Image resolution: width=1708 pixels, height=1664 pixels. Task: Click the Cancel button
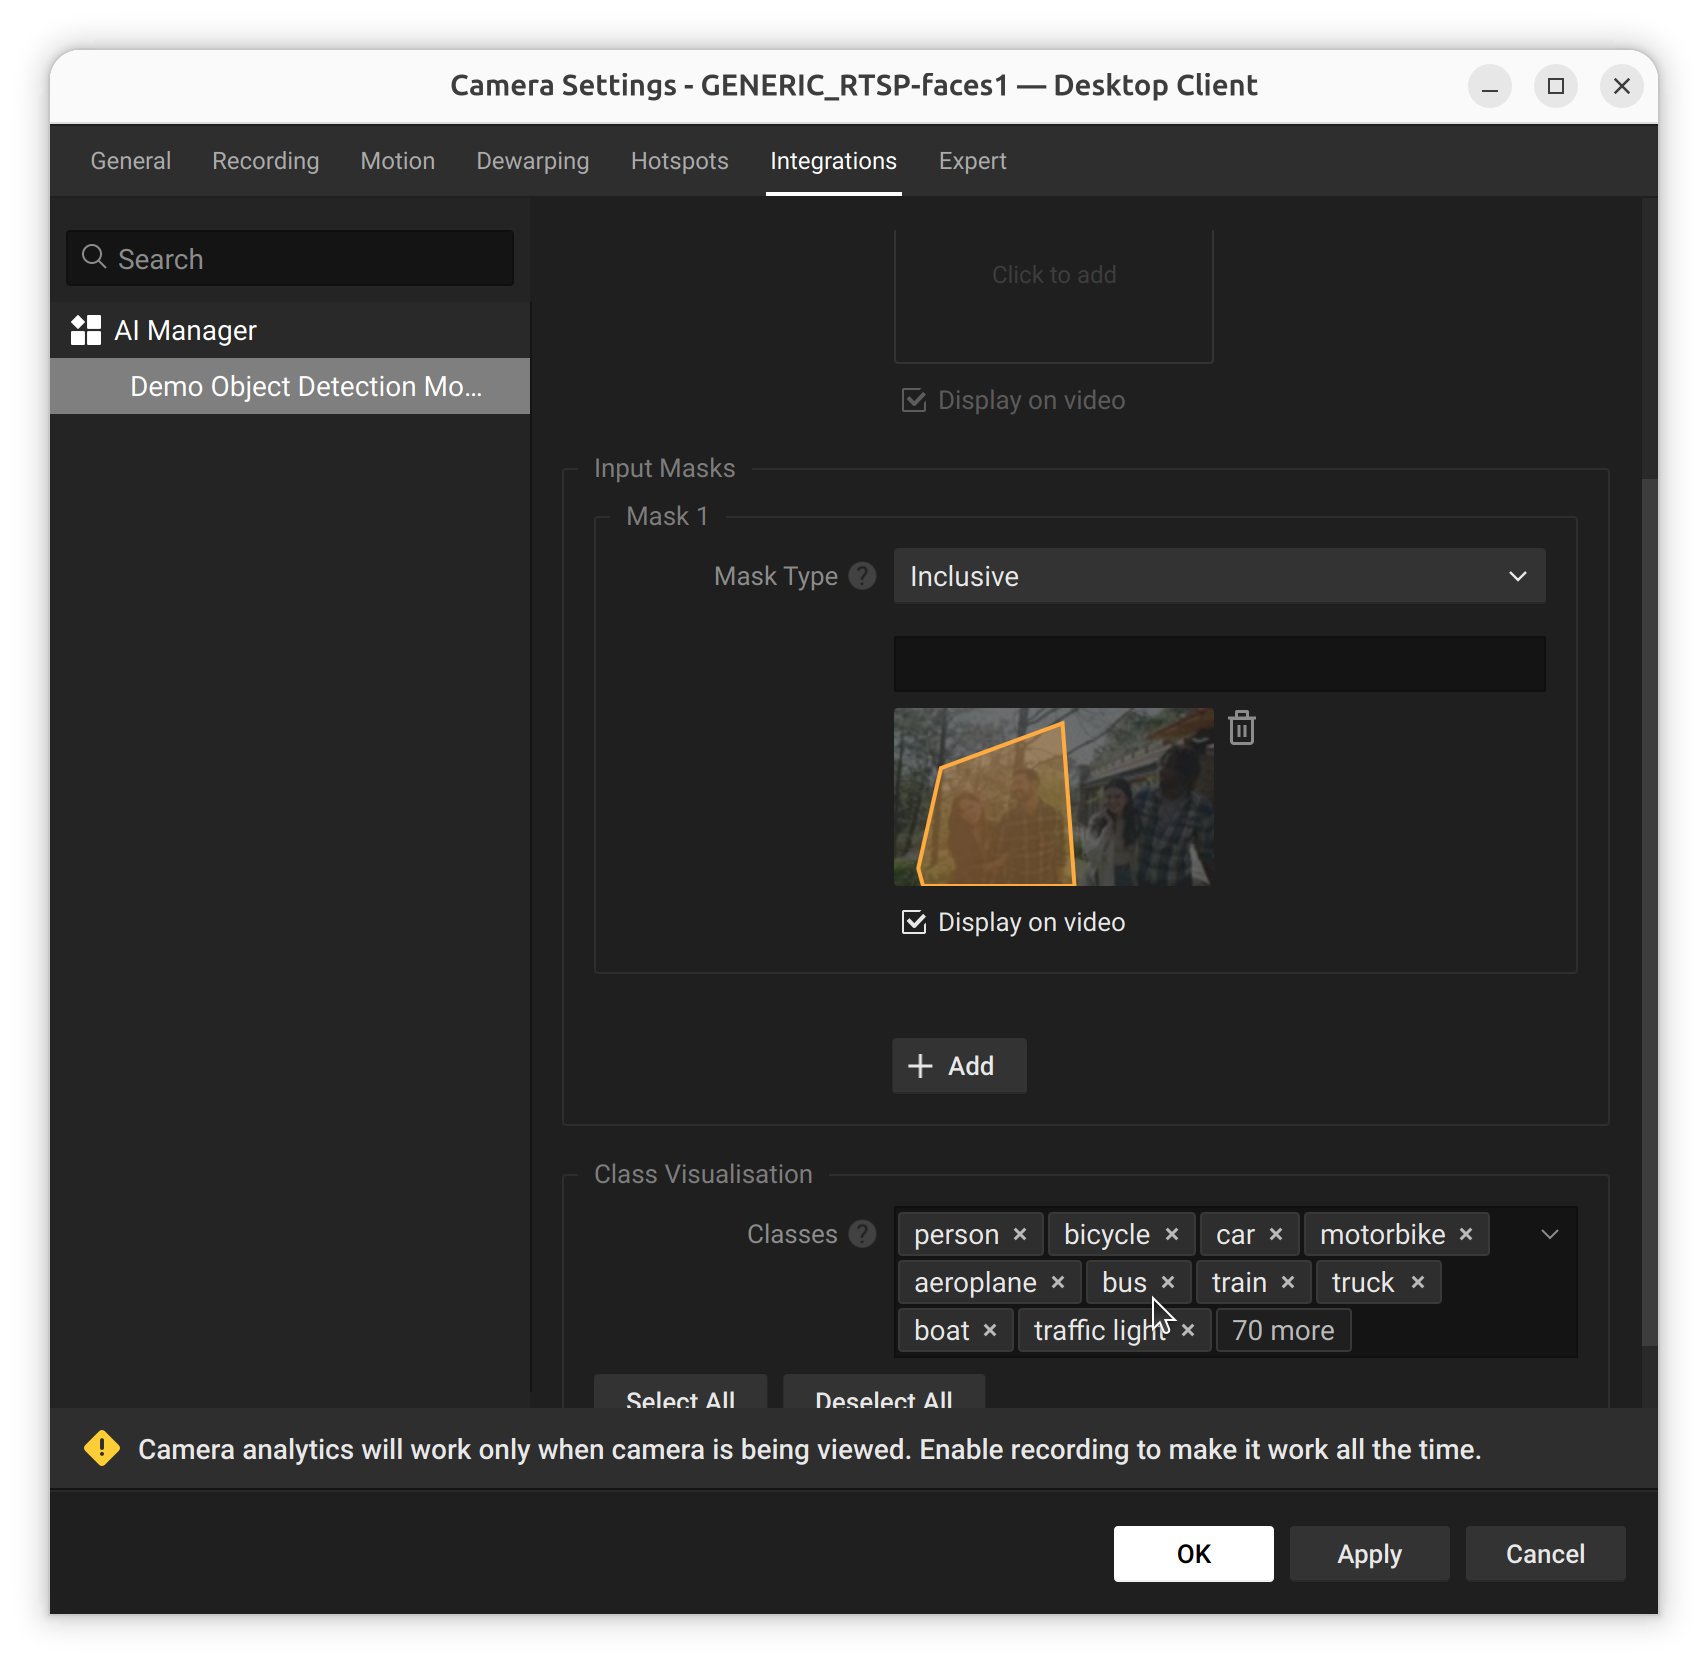coord(1546,1554)
